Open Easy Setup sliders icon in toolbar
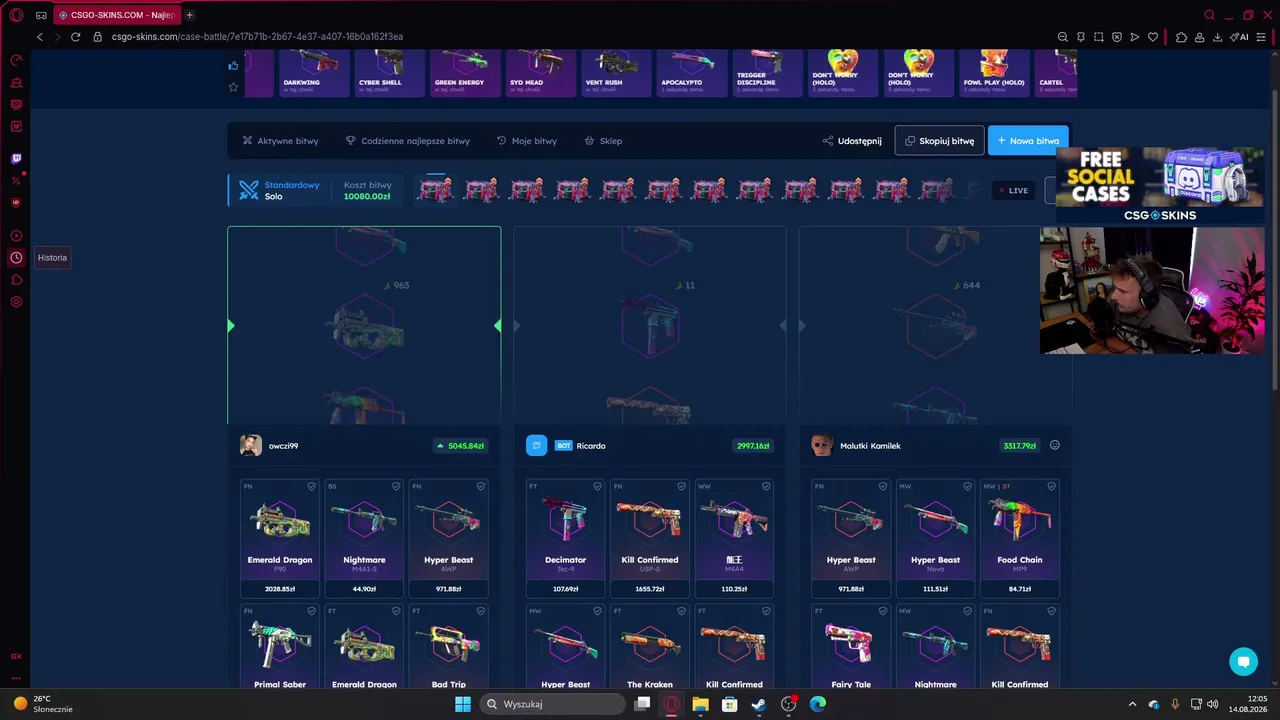 point(1262,37)
